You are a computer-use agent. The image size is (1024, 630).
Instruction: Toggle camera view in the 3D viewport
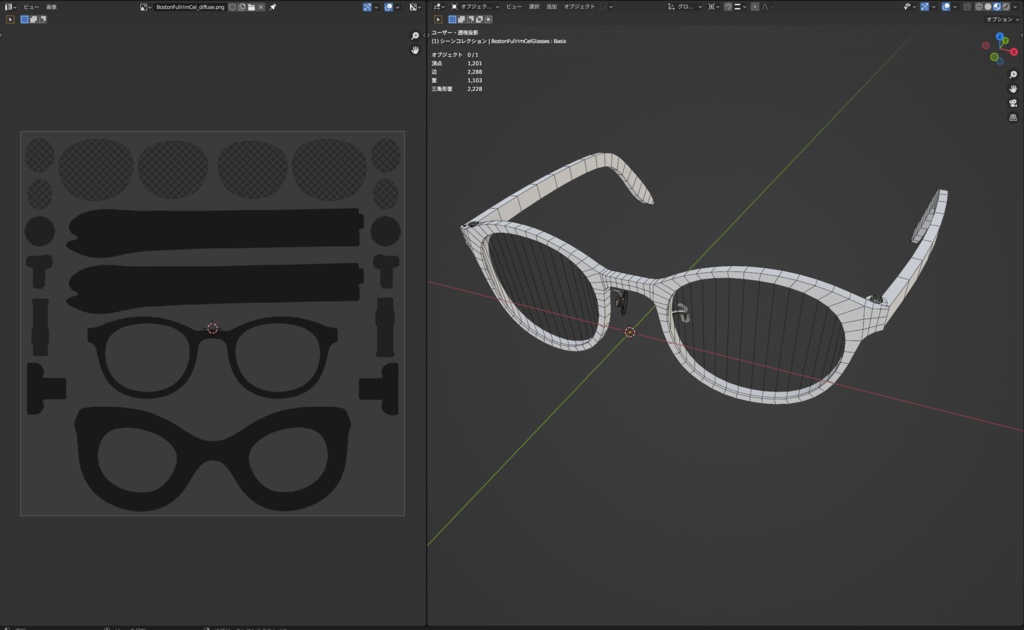click(x=1013, y=103)
